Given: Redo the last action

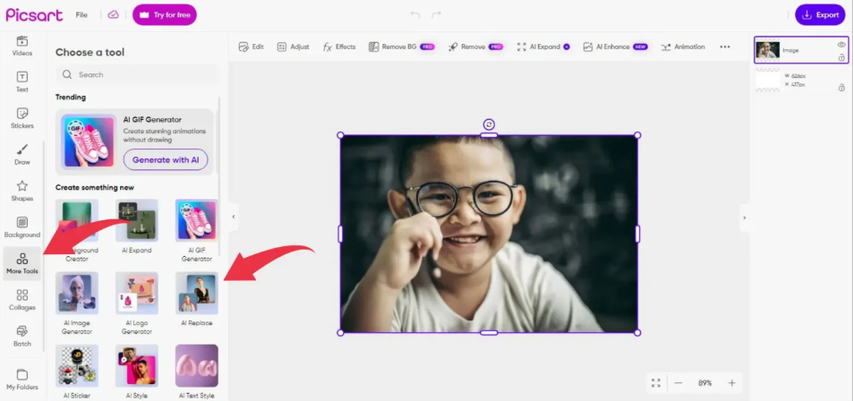Looking at the screenshot, I should [436, 15].
